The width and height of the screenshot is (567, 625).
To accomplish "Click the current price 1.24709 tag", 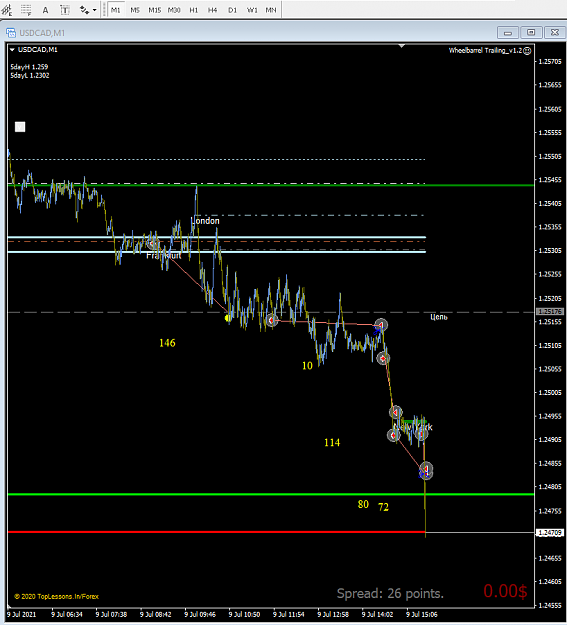I will coord(550,533).
